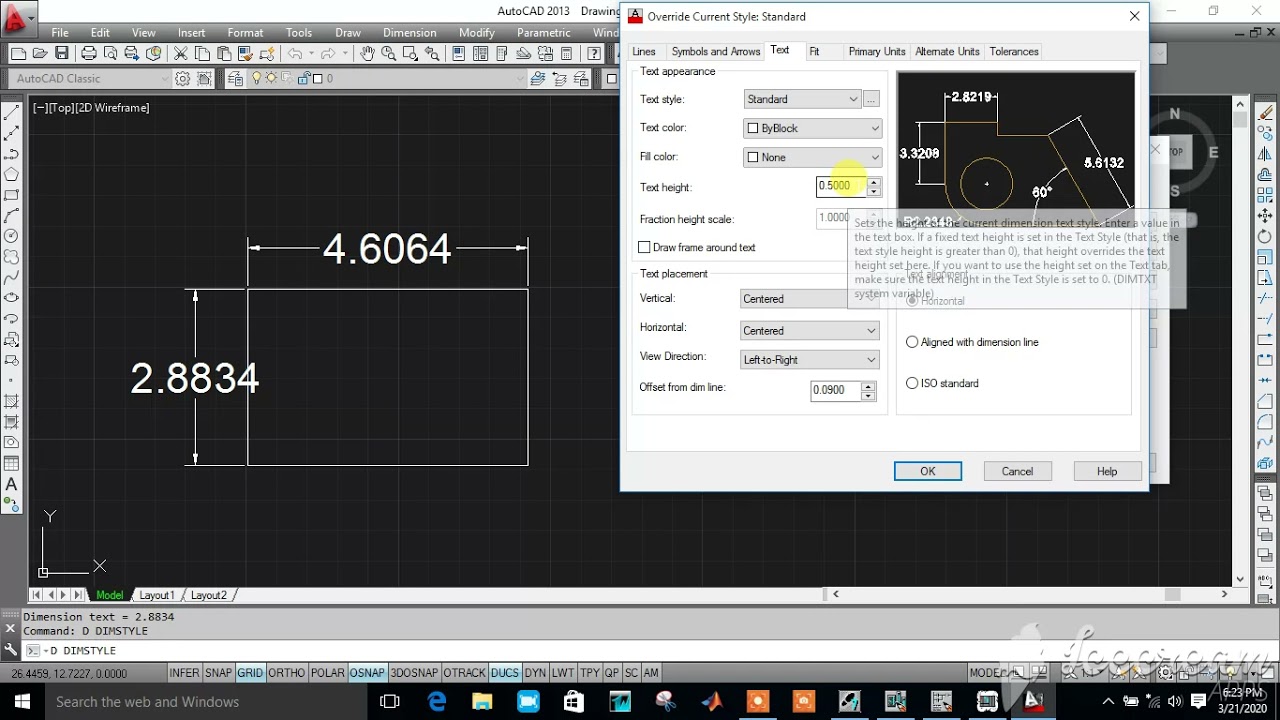Toggle ORTHO mode in status bar
Viewport: 1280px width, 720px height.
coord(286,673)
